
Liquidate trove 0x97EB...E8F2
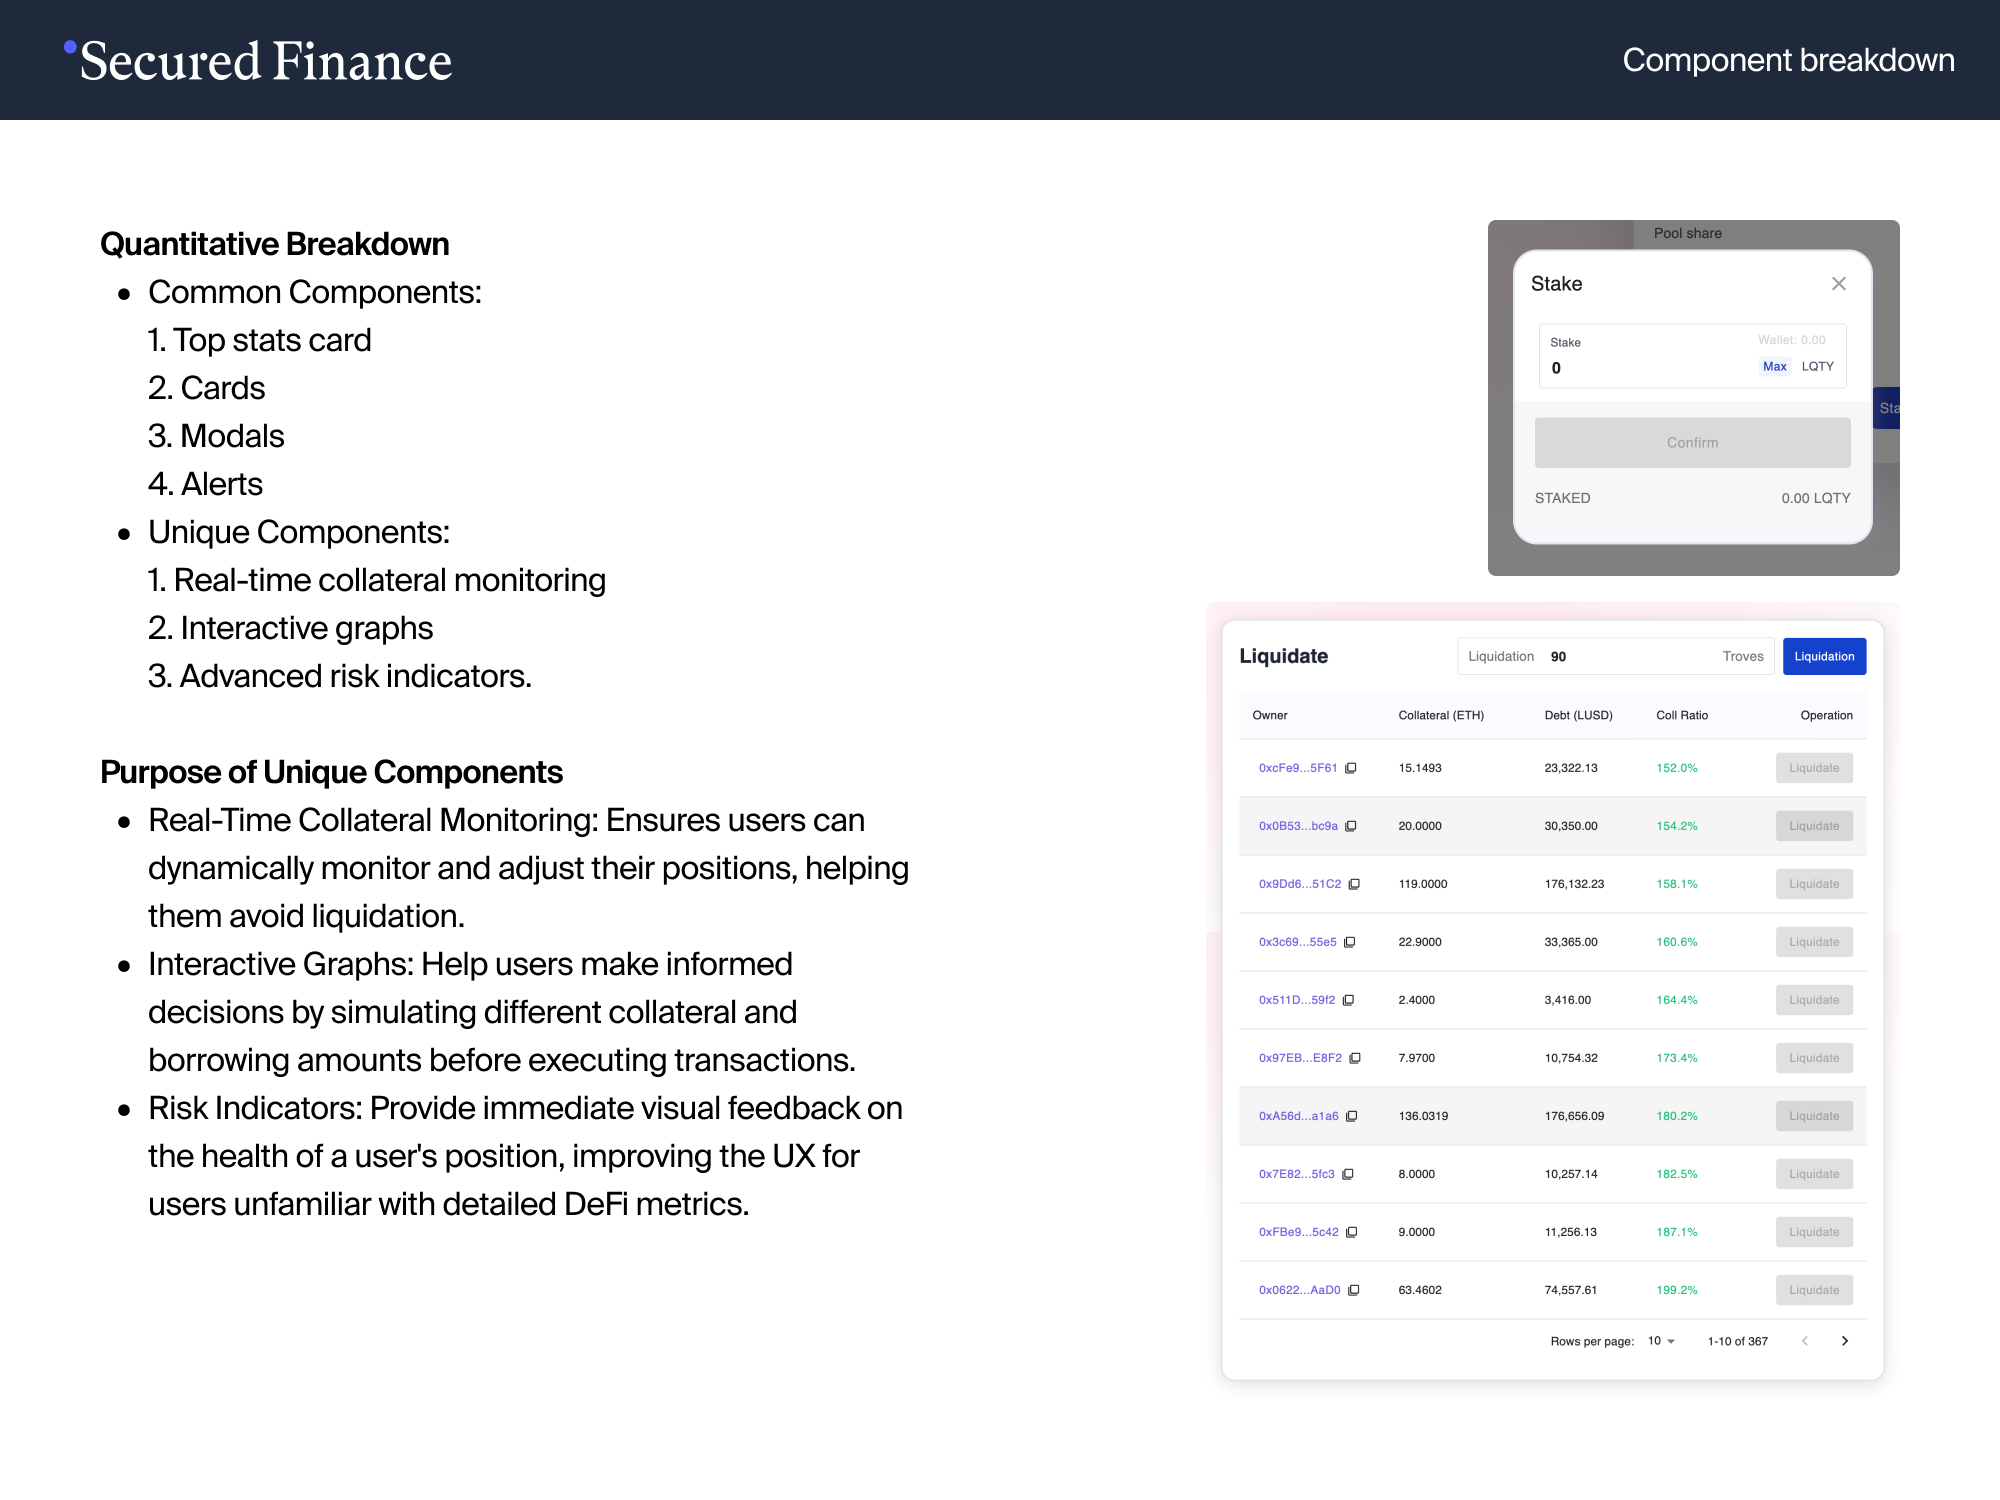coord(1814,1058)
